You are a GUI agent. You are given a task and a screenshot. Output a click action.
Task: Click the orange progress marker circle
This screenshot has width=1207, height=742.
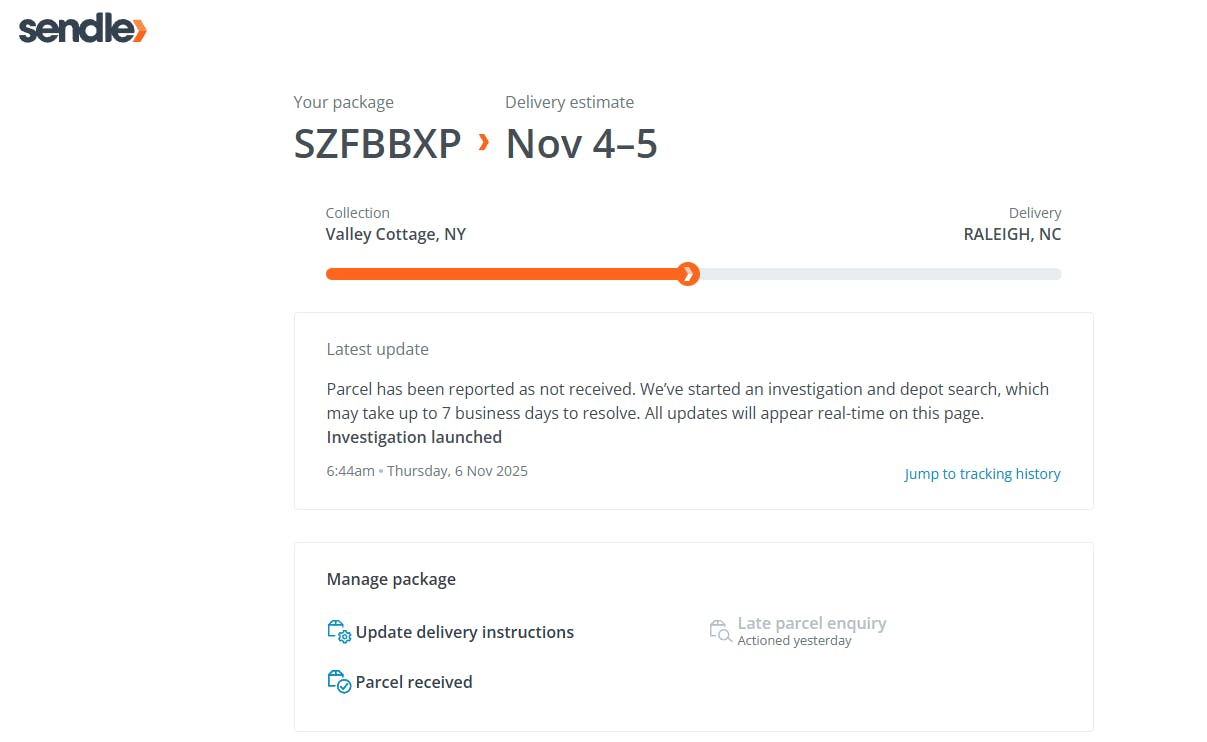click(687, 274)
